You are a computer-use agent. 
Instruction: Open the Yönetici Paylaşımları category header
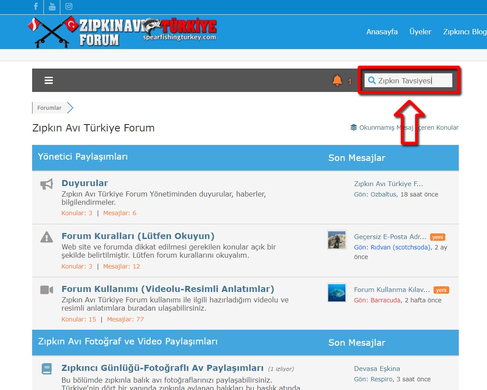(x=83, y=157)
